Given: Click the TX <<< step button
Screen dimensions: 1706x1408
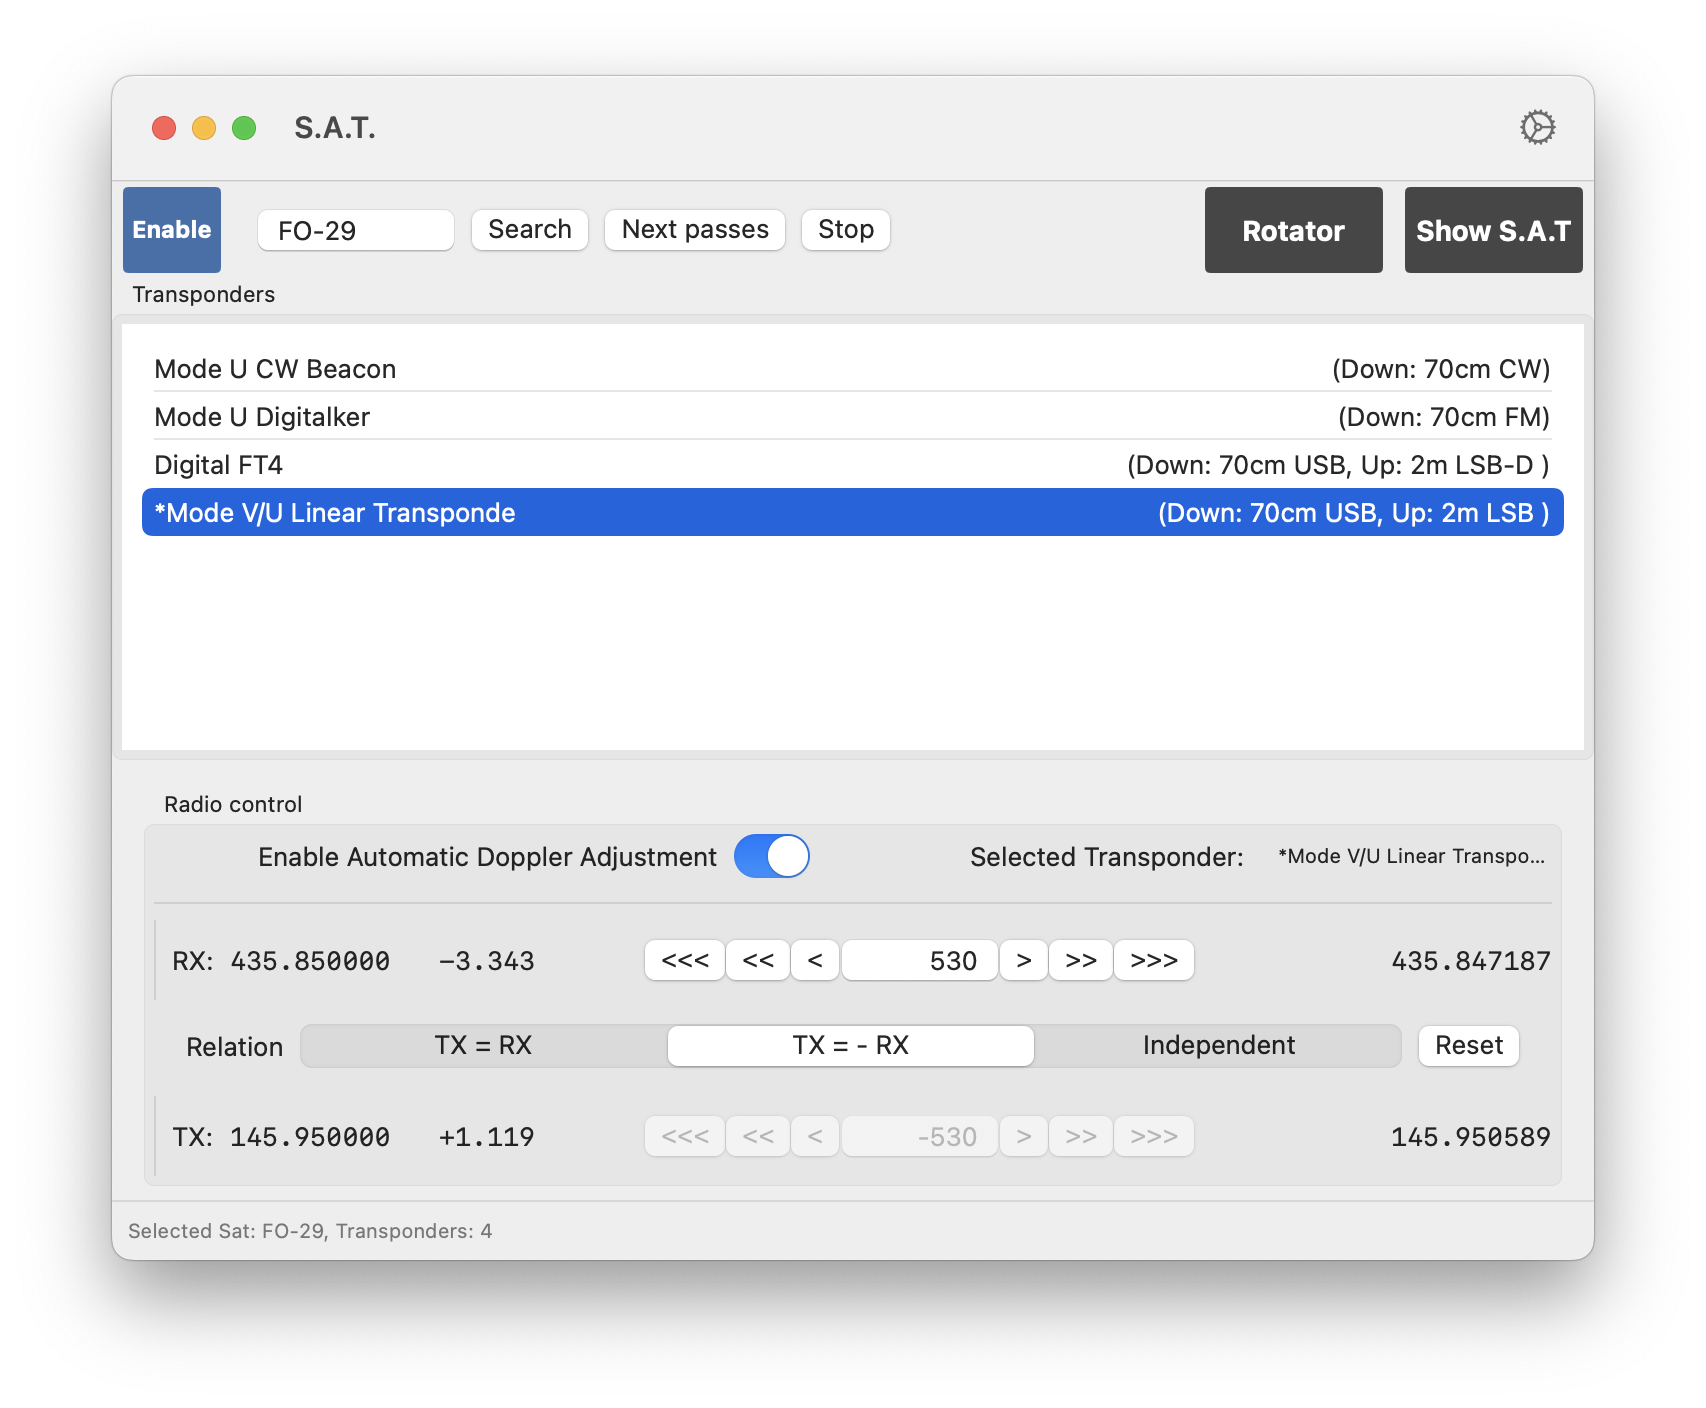Looking at the screenshot, I should (685, 1136).
